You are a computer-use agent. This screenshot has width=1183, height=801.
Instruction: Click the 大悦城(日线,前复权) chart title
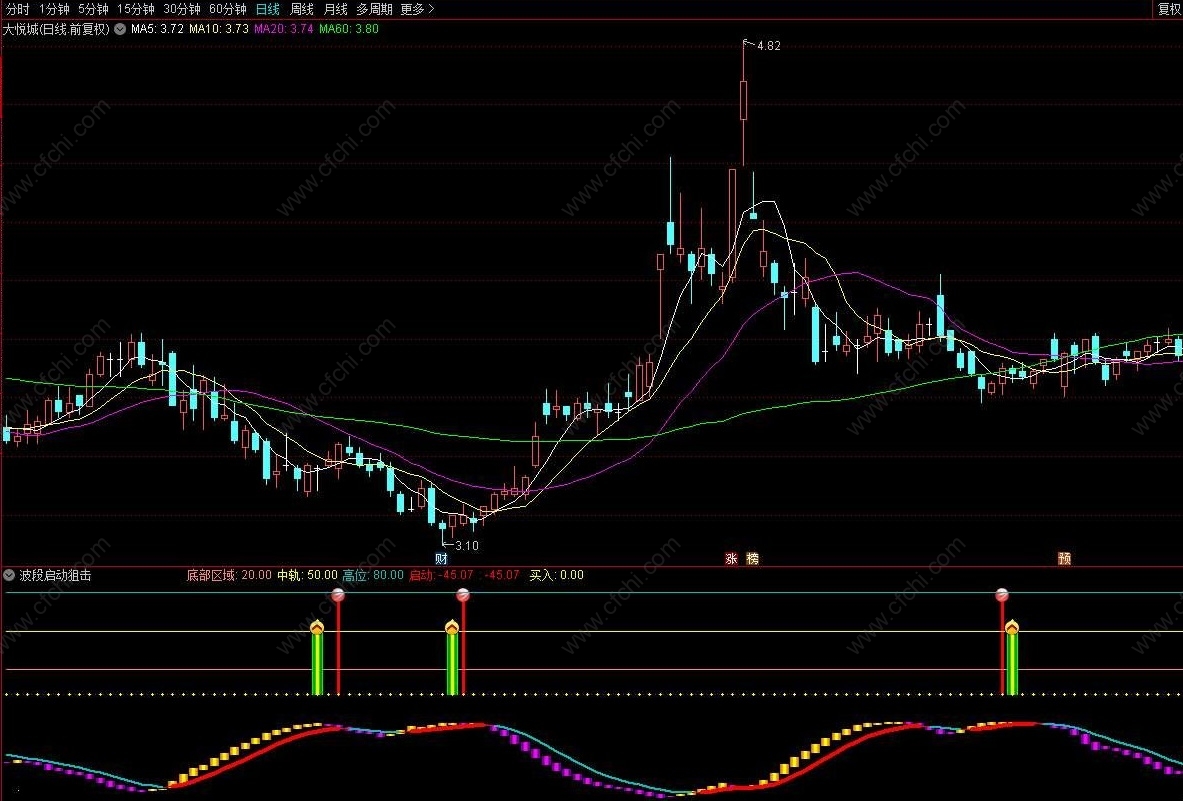click(x=57, y=29)
